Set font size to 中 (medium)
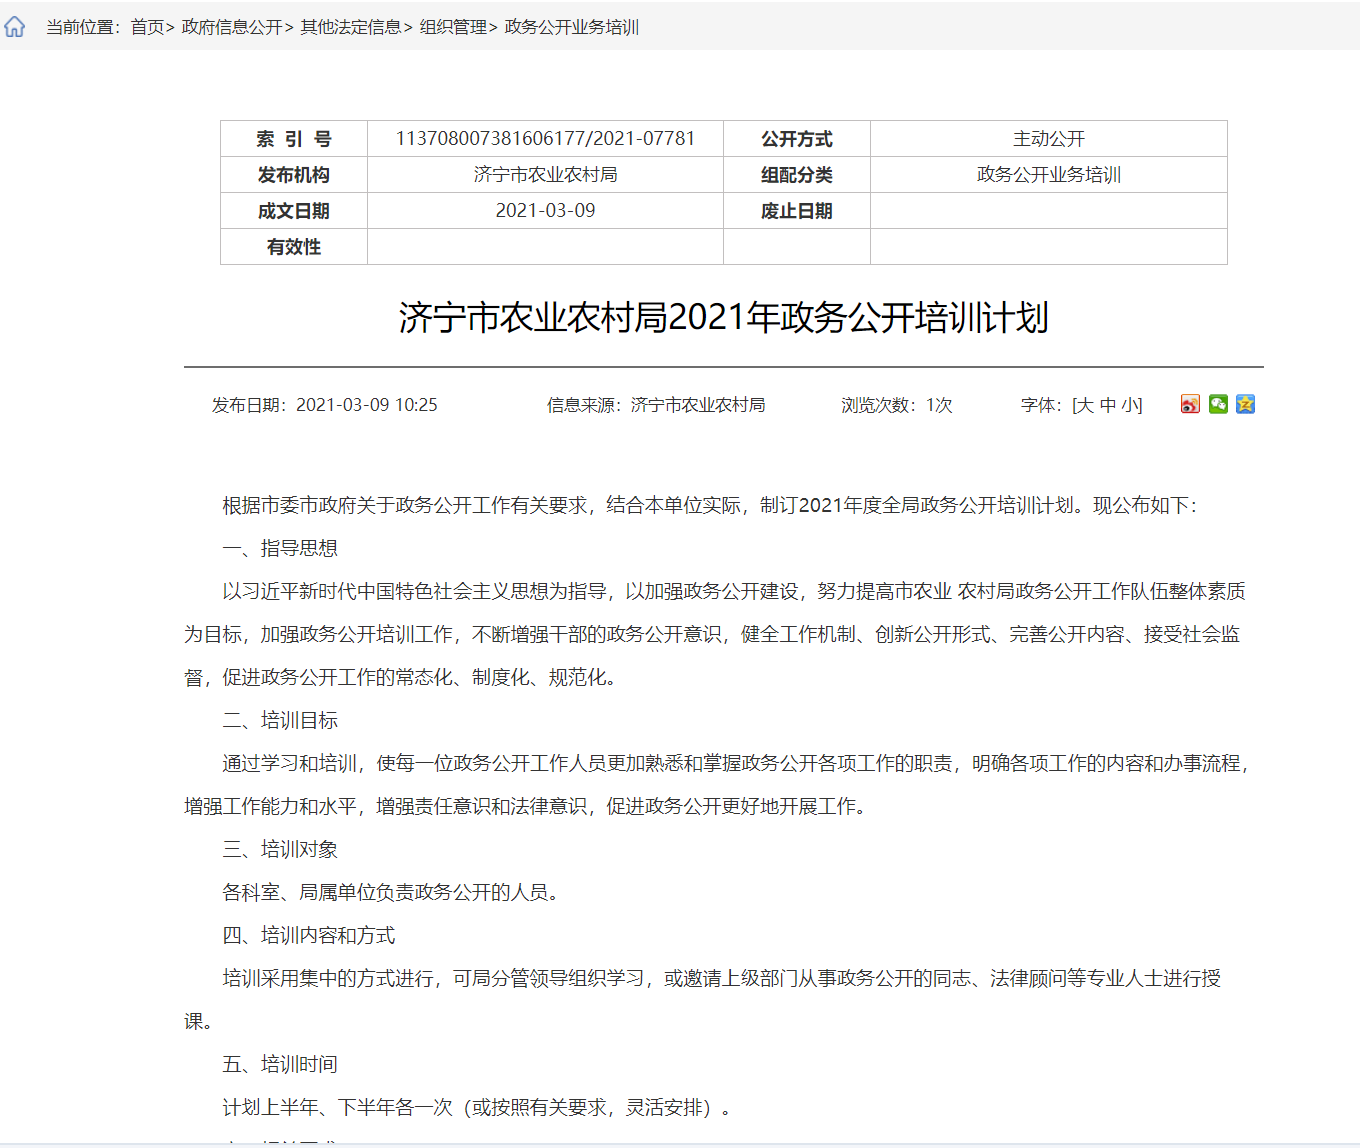The width and height of the screenshot is (1360, 1148). (1108, 405)
